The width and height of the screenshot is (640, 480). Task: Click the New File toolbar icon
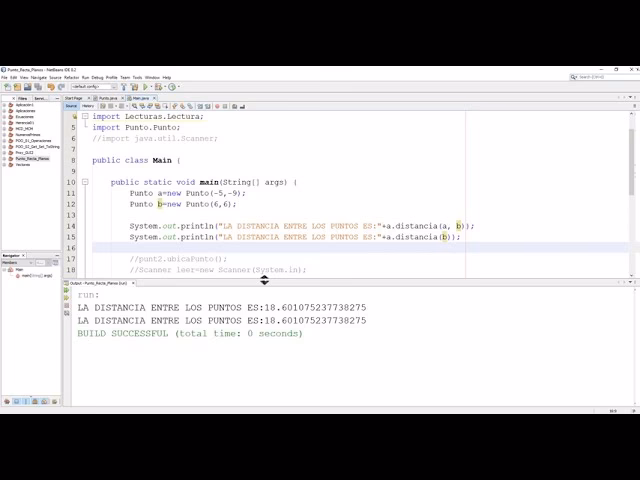(x=7, y=87)
